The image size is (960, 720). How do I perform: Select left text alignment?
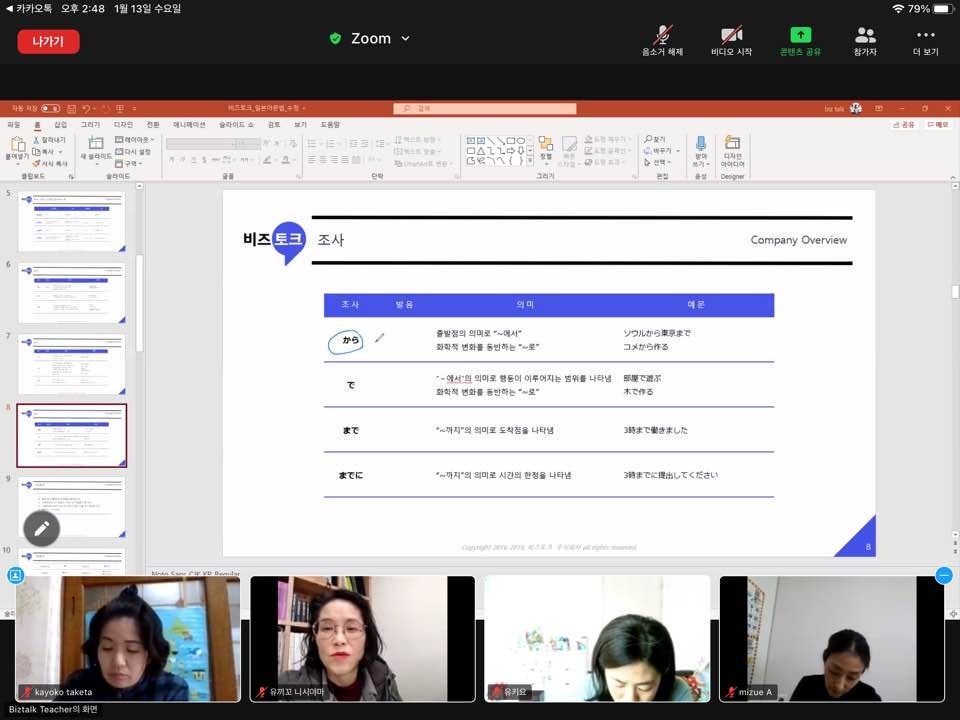click(312, 160)
